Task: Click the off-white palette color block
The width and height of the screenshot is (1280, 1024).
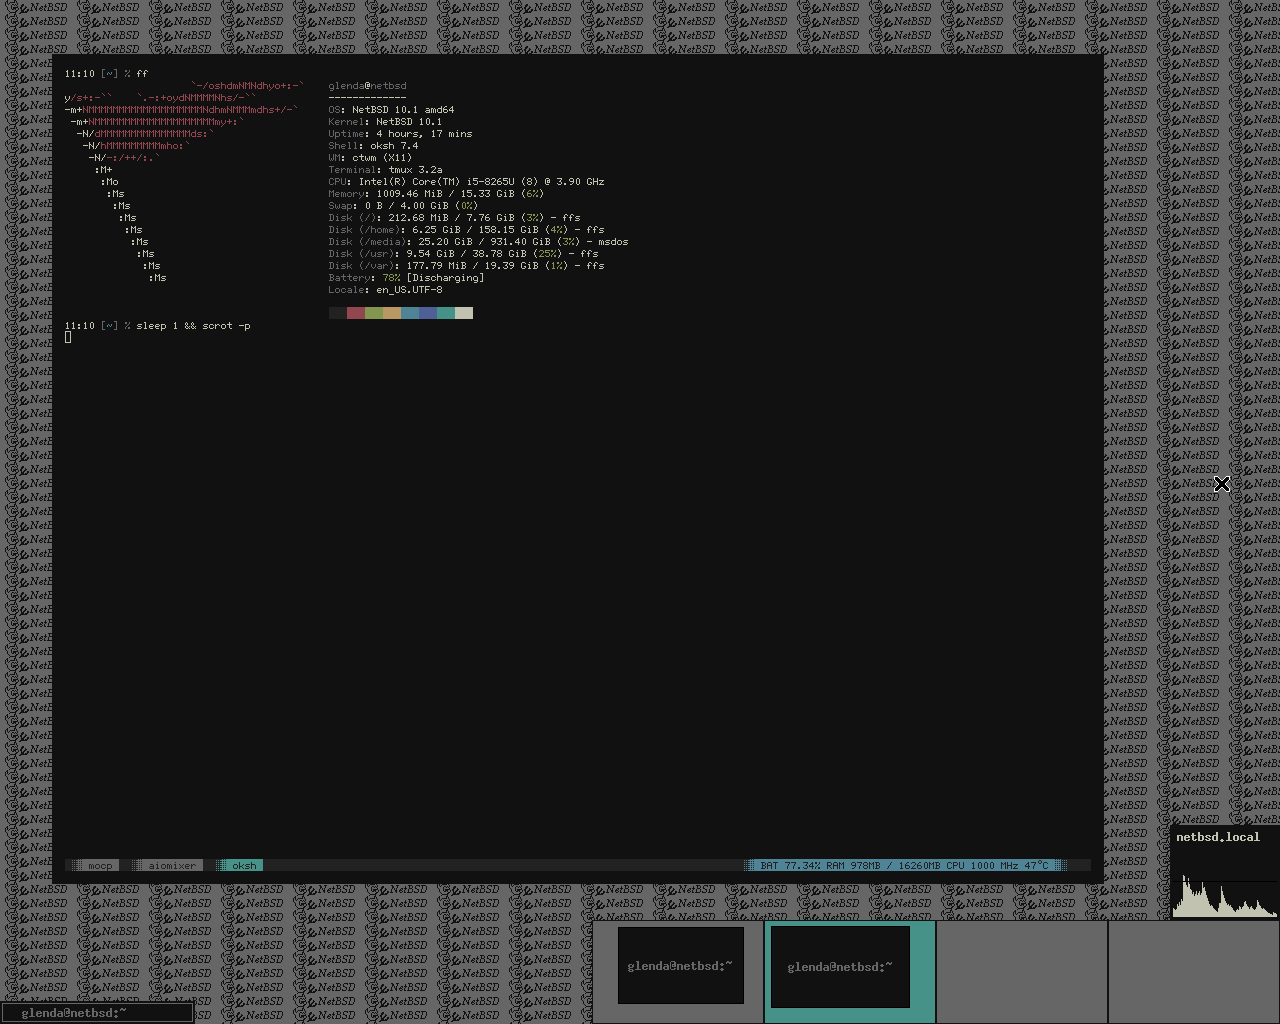Action: coord(464,313)
